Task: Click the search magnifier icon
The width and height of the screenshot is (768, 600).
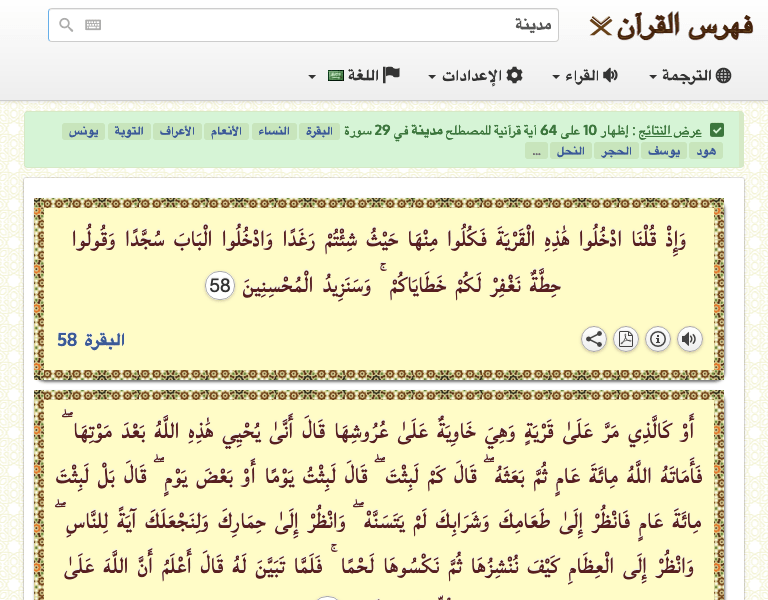Action: 66,26
